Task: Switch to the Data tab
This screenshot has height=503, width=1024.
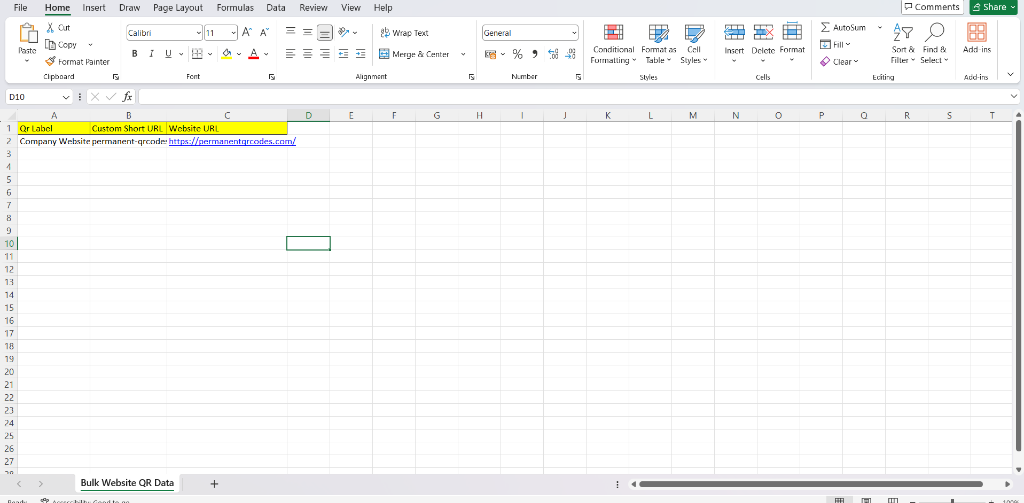Action: point(276,8)
